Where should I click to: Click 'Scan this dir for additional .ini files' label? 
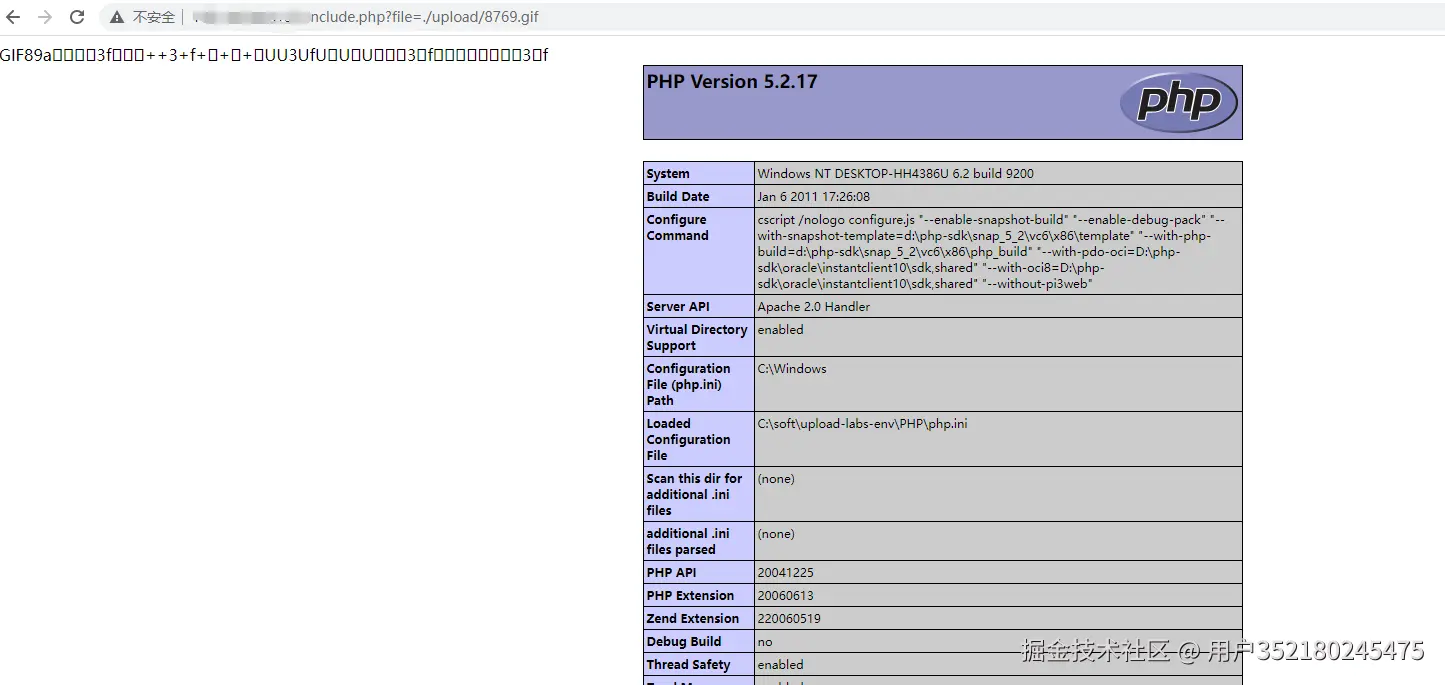(x=694, y=495)
